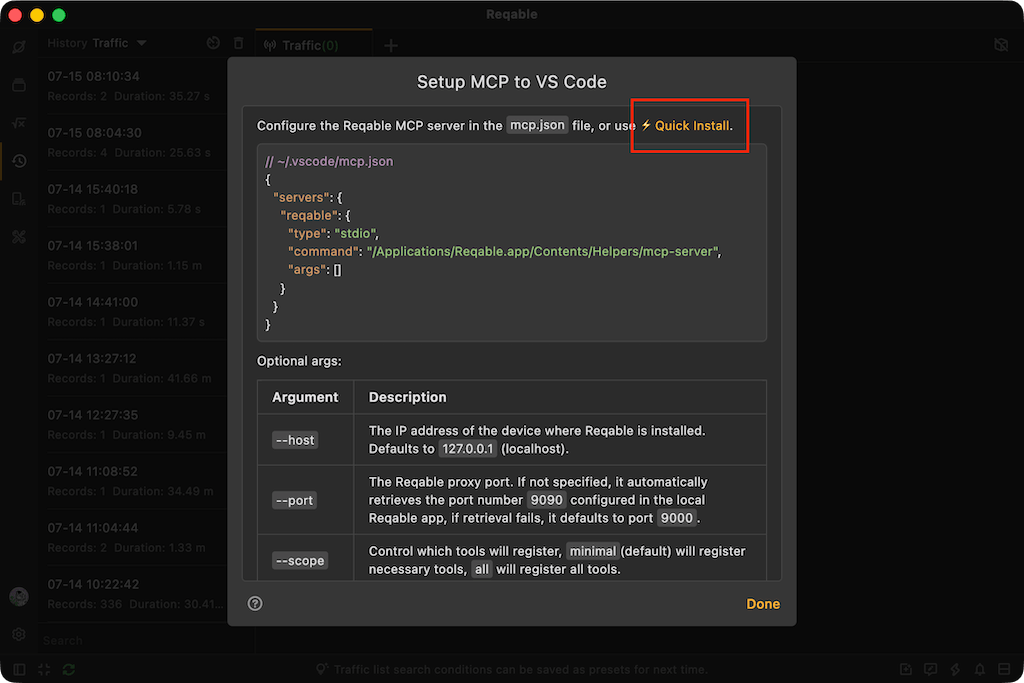This screenshot has width=1024, height=683.
Task: Delete history with the trash icon
Action: pos(238,43)
